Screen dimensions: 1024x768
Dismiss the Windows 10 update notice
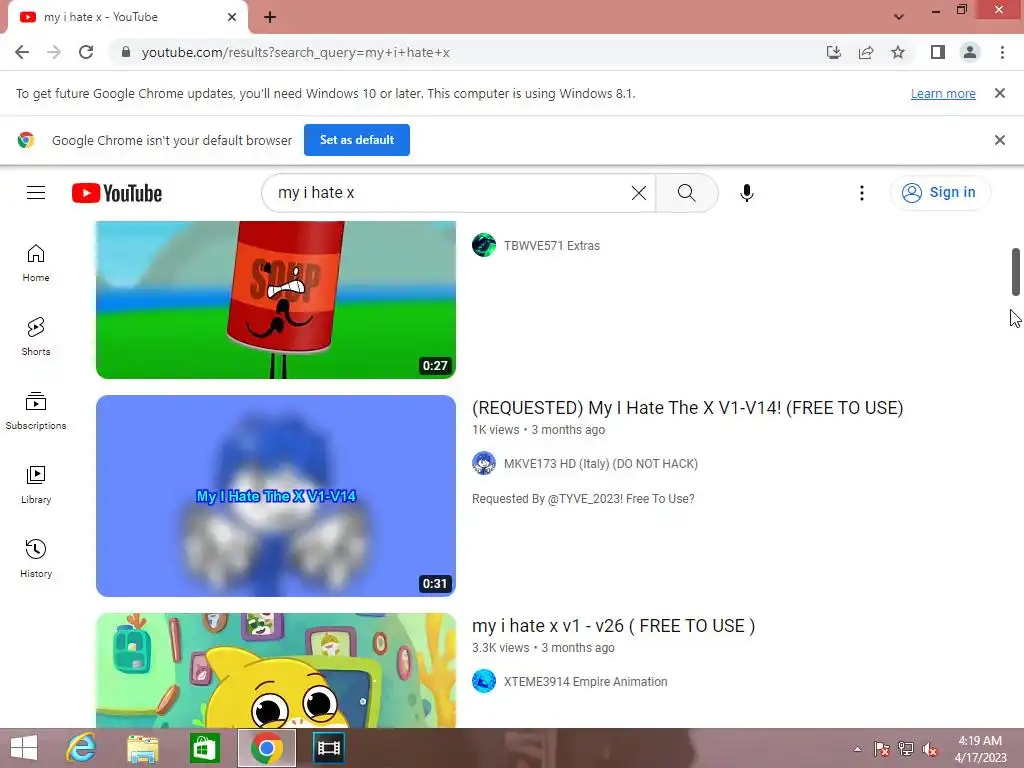999,93
